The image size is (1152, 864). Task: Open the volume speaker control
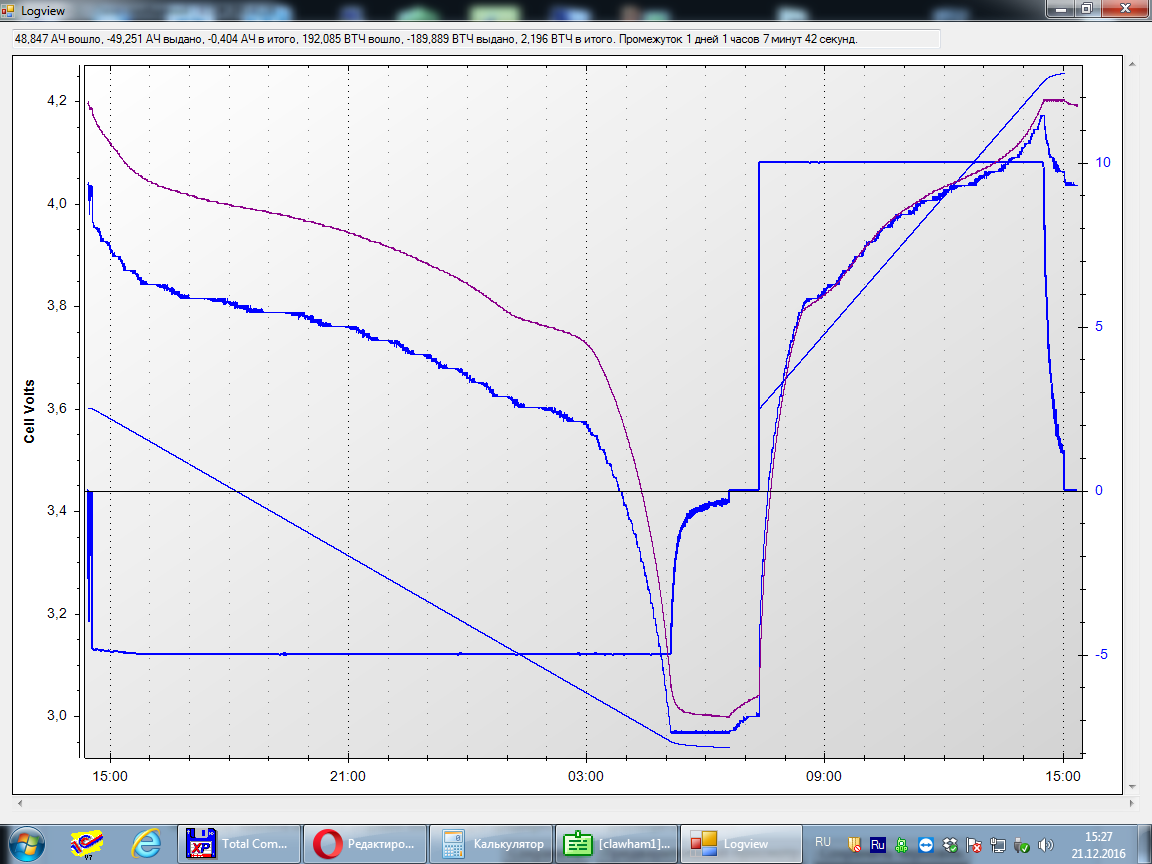[1046, 844]
